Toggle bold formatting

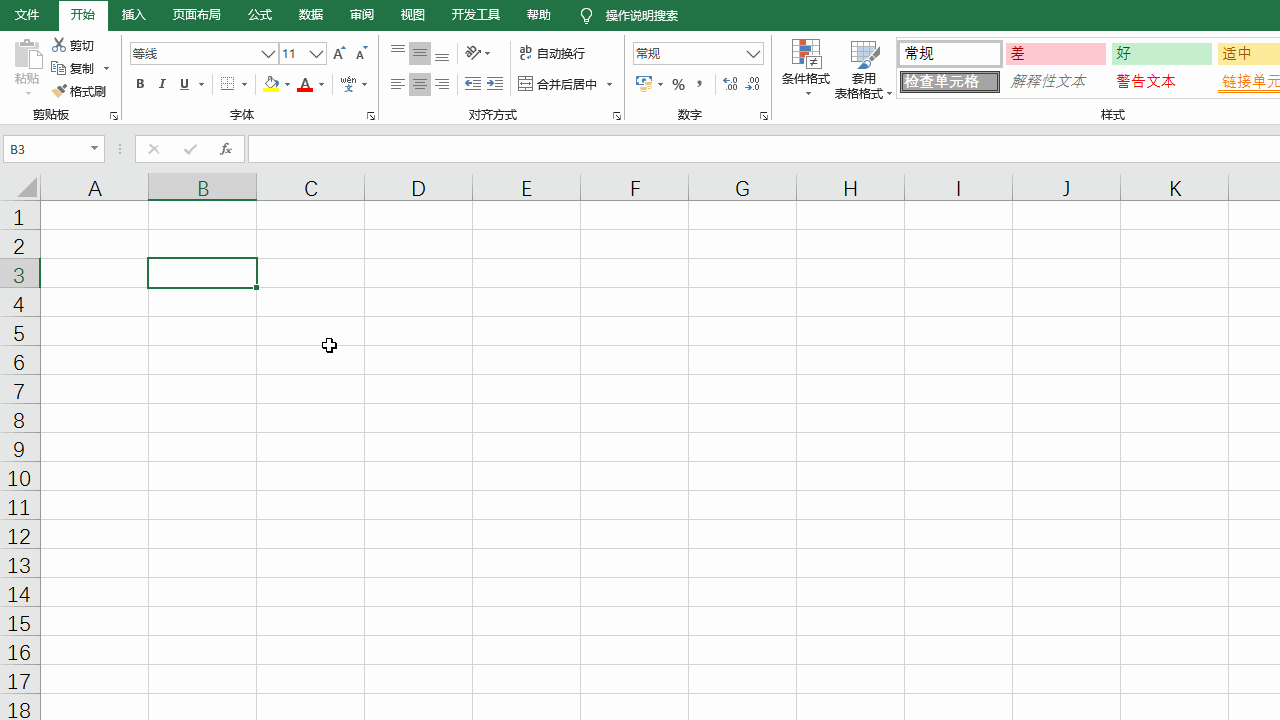[140, 84]
